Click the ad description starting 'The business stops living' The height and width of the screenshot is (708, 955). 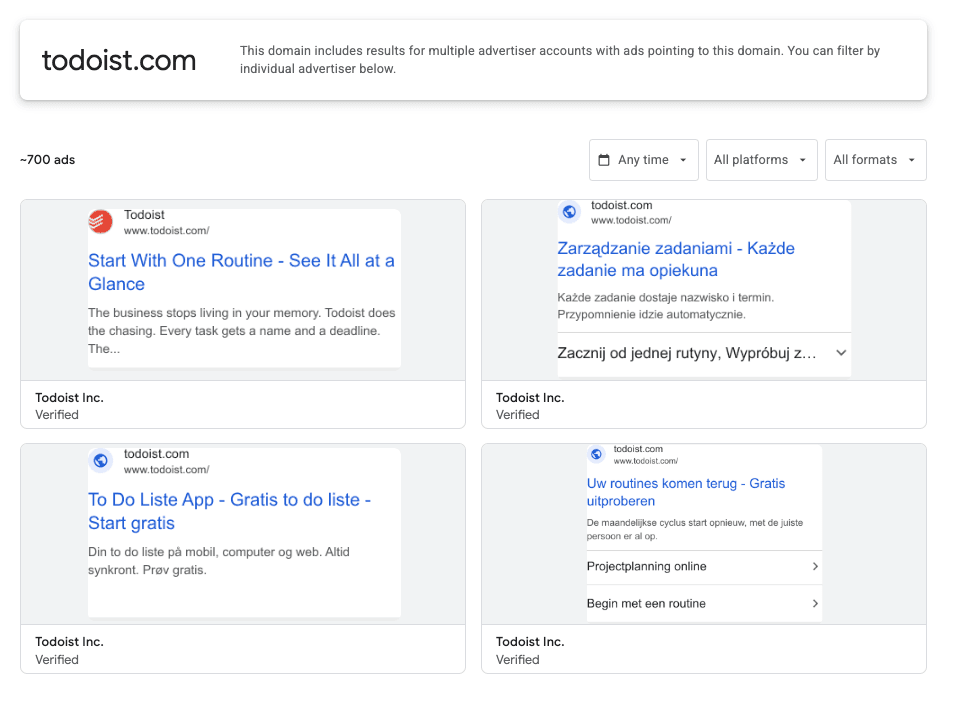pos(242,331)
